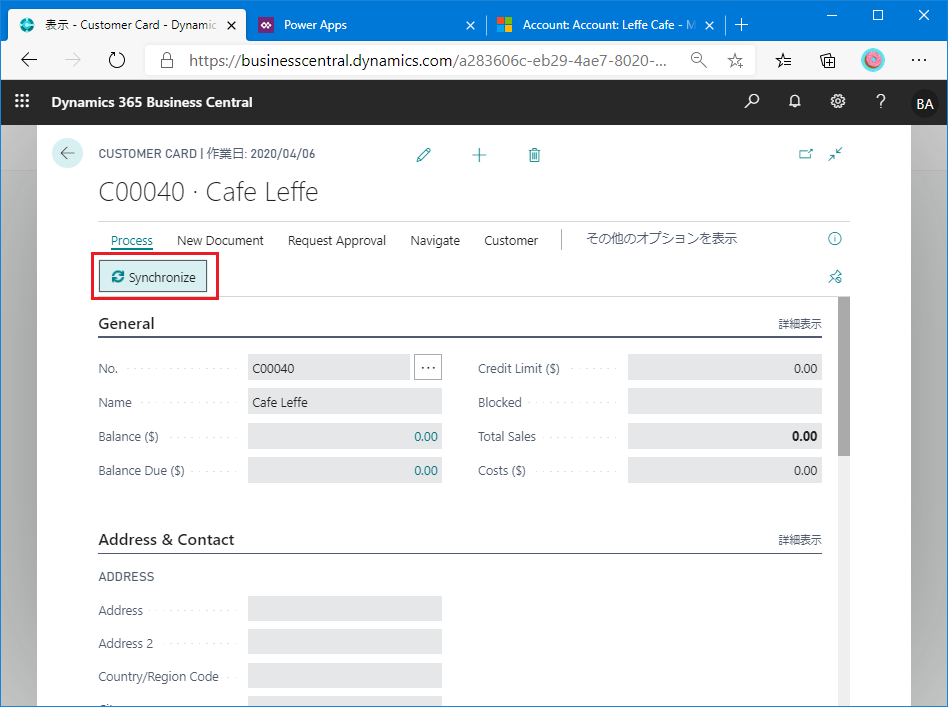Click the No. field C00040

[329, 367]
